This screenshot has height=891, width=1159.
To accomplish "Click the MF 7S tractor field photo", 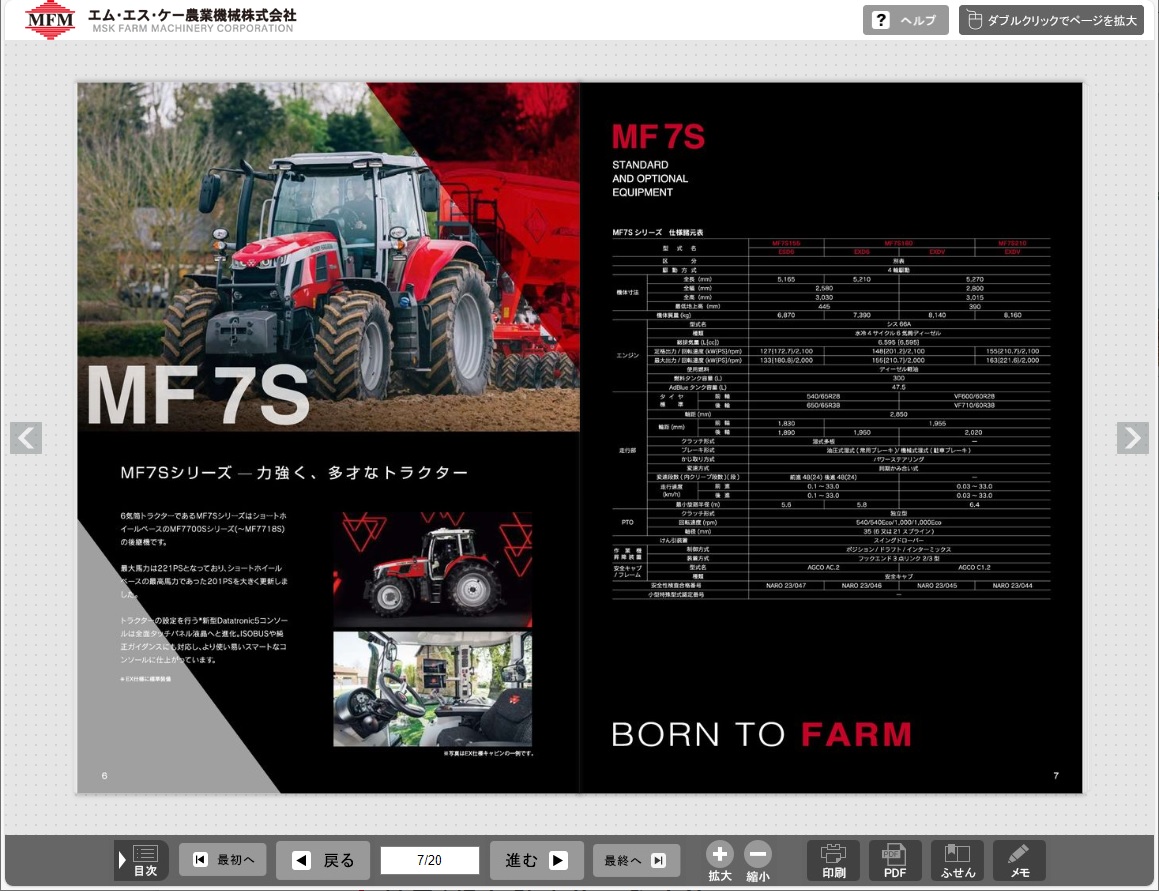I will coord(328,257).
